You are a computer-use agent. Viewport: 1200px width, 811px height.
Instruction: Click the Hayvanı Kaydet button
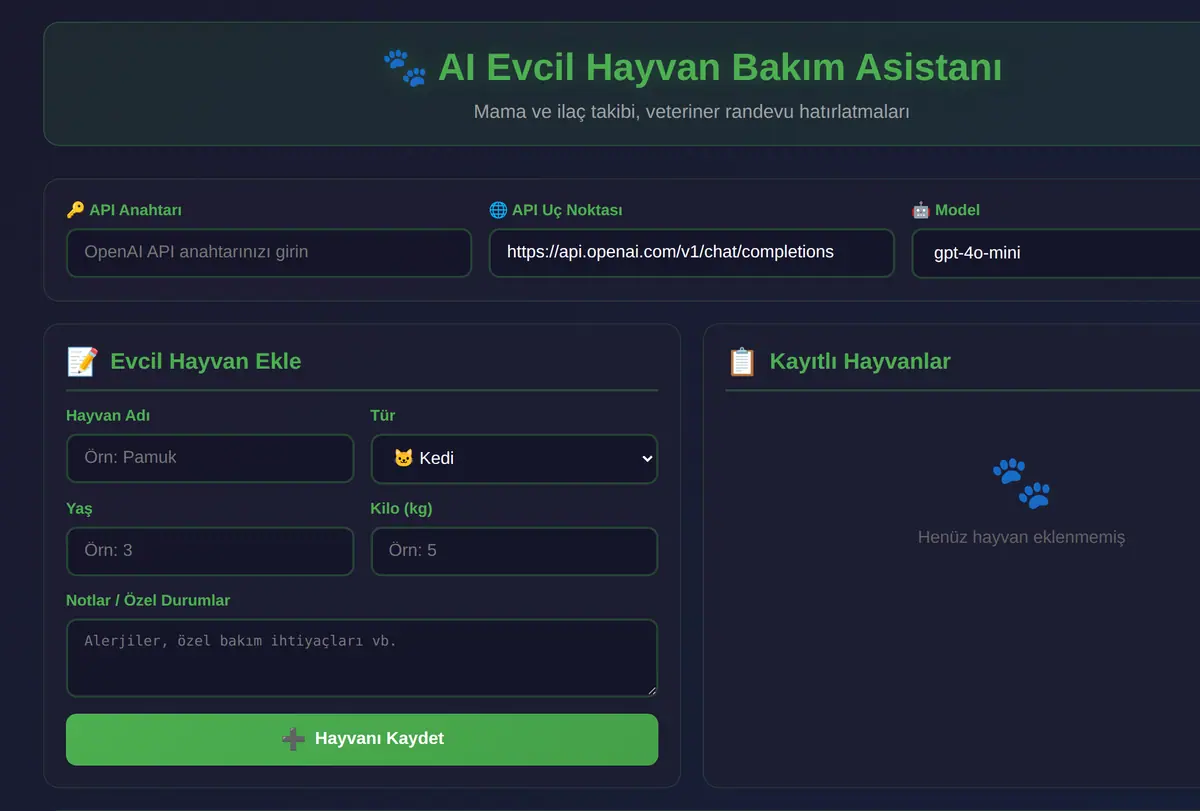tap(362, 739)
